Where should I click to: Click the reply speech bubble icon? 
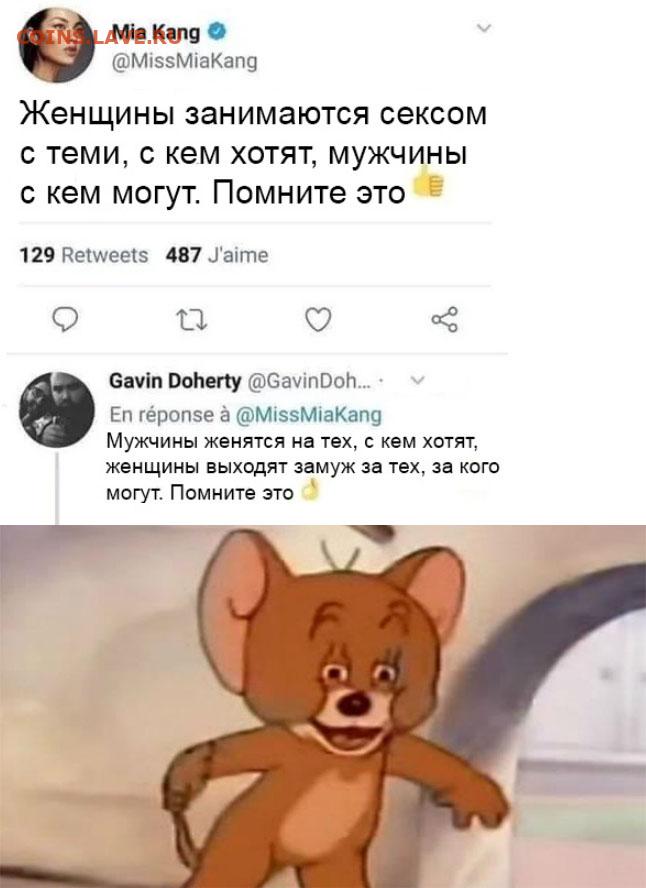point(66,319)
